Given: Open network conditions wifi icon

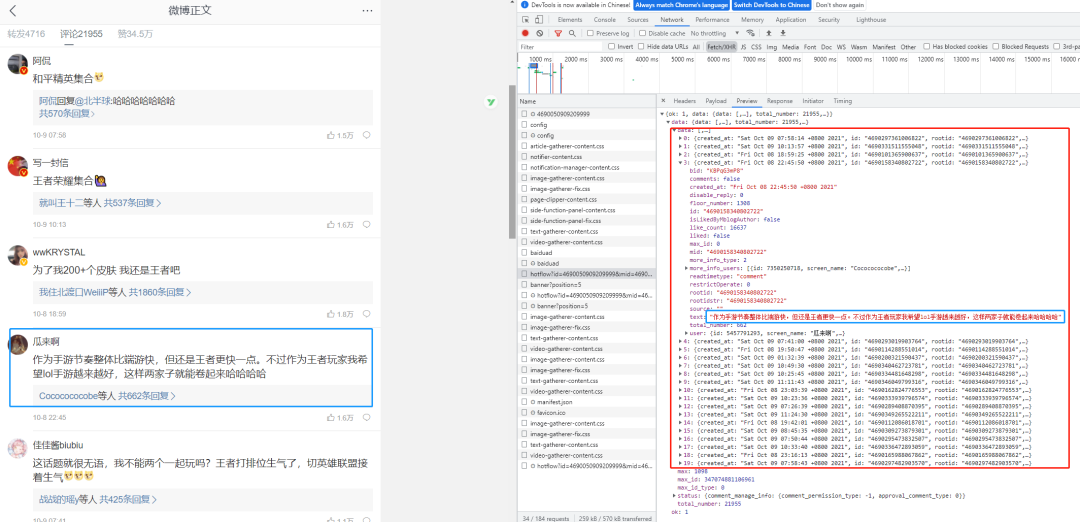Looking at the screenshot, I should [751, 33].
